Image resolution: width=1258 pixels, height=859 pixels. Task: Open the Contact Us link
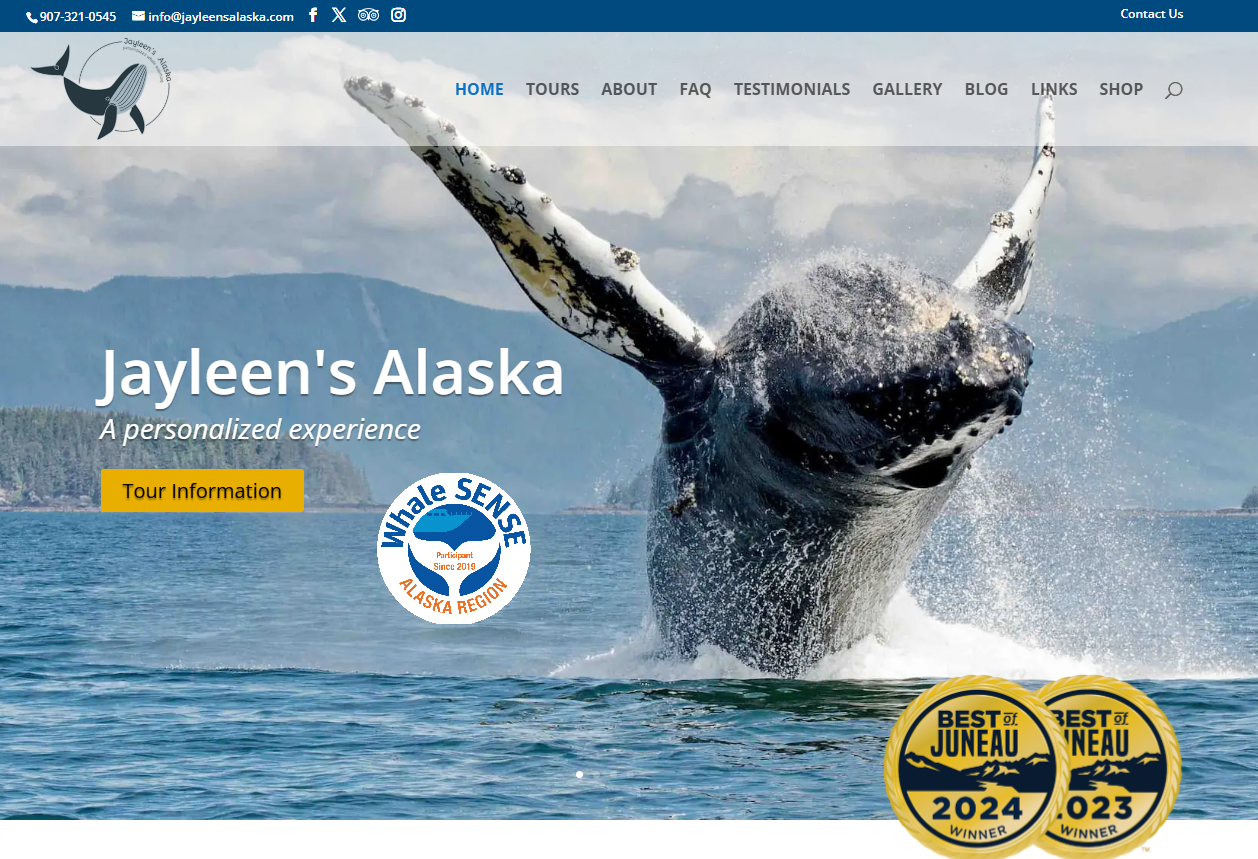tap(1151, 14)
